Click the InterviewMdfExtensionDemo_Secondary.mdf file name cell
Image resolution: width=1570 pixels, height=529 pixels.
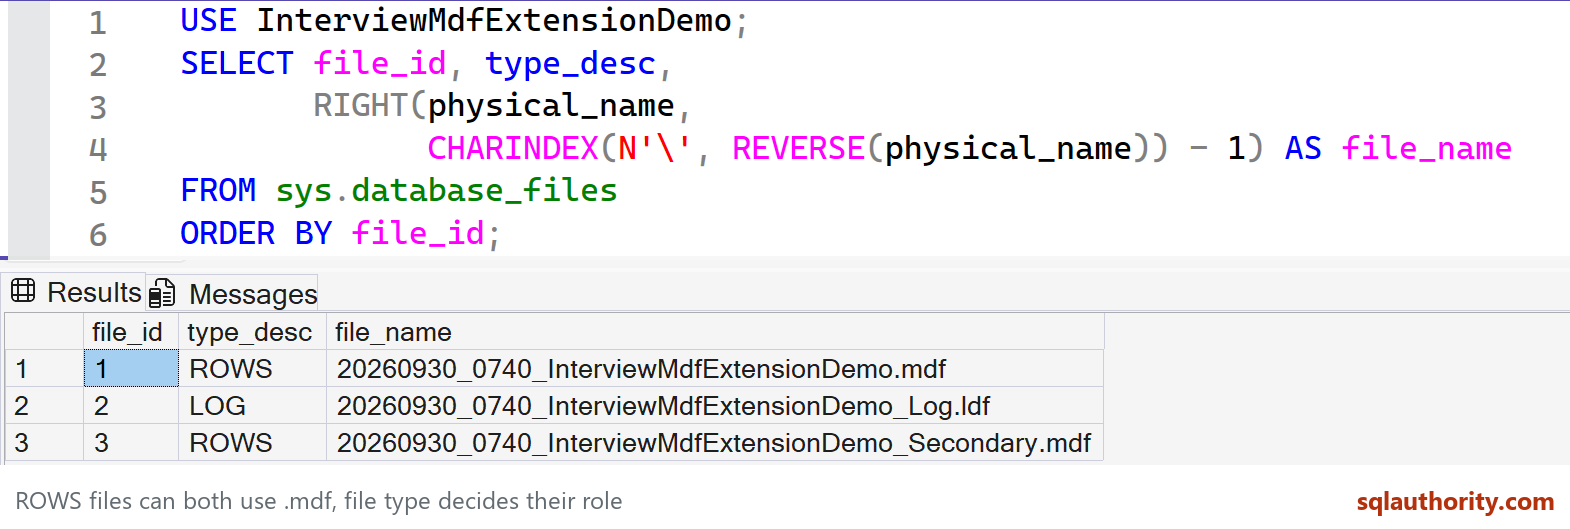click(x=715, y=443)
